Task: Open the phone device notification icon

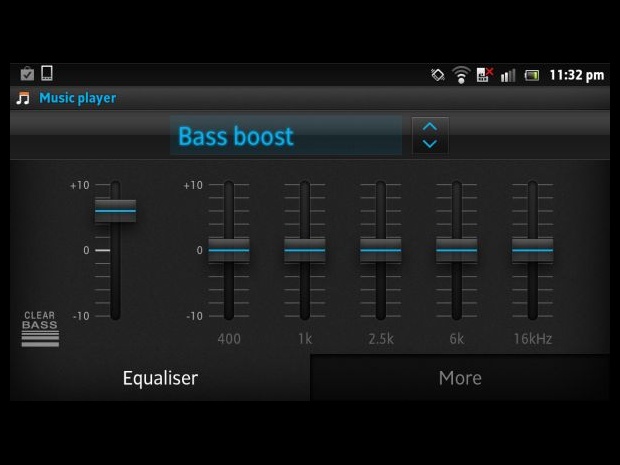Action: pos(47,73)
